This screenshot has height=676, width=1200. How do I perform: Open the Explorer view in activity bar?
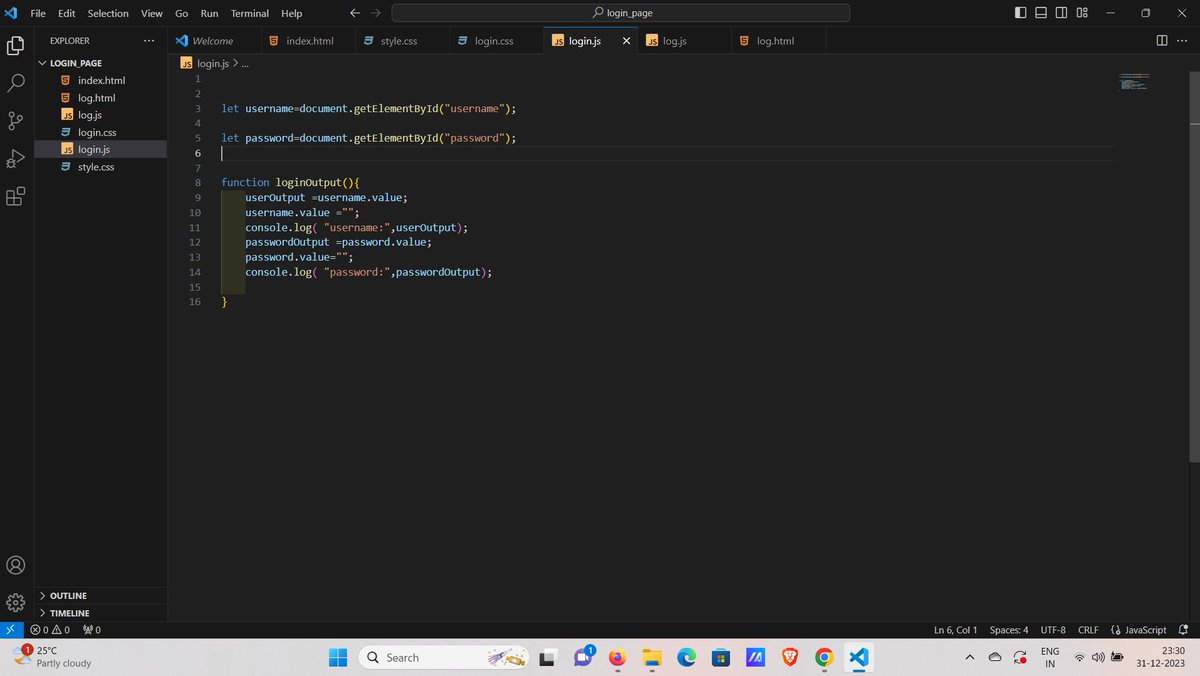pyautogui.click(x=16, y=46)
